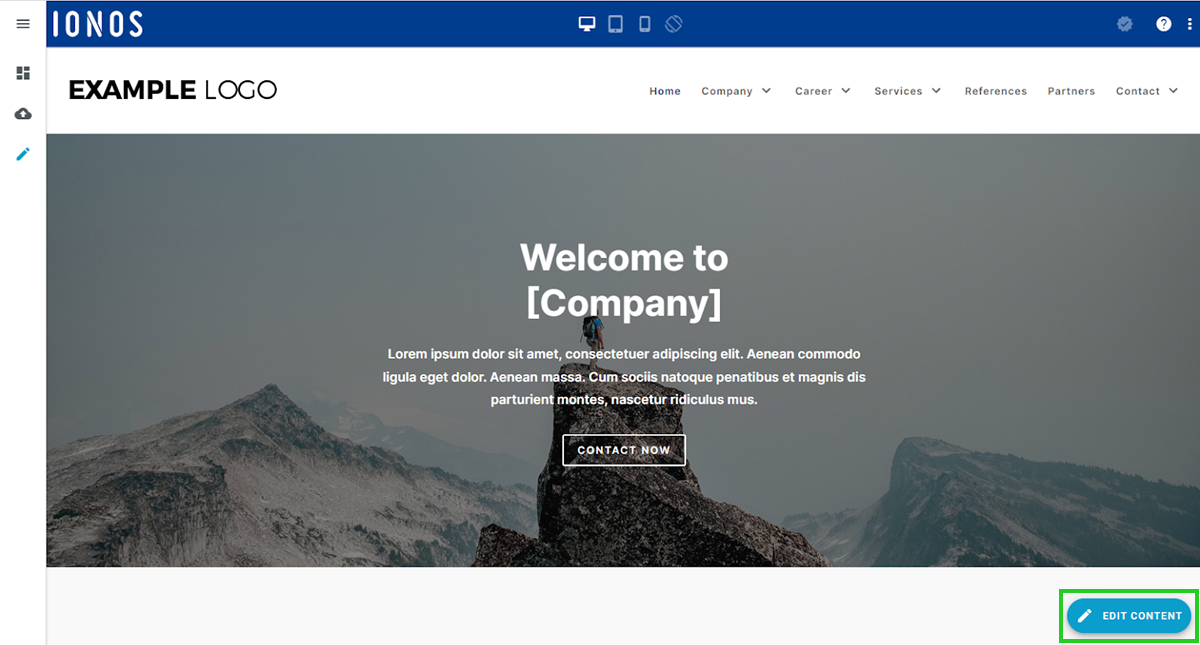Viewport: 1200px width, 645px height.
Task: Open the hamburger menu in the sidebar
Action: 23,24
